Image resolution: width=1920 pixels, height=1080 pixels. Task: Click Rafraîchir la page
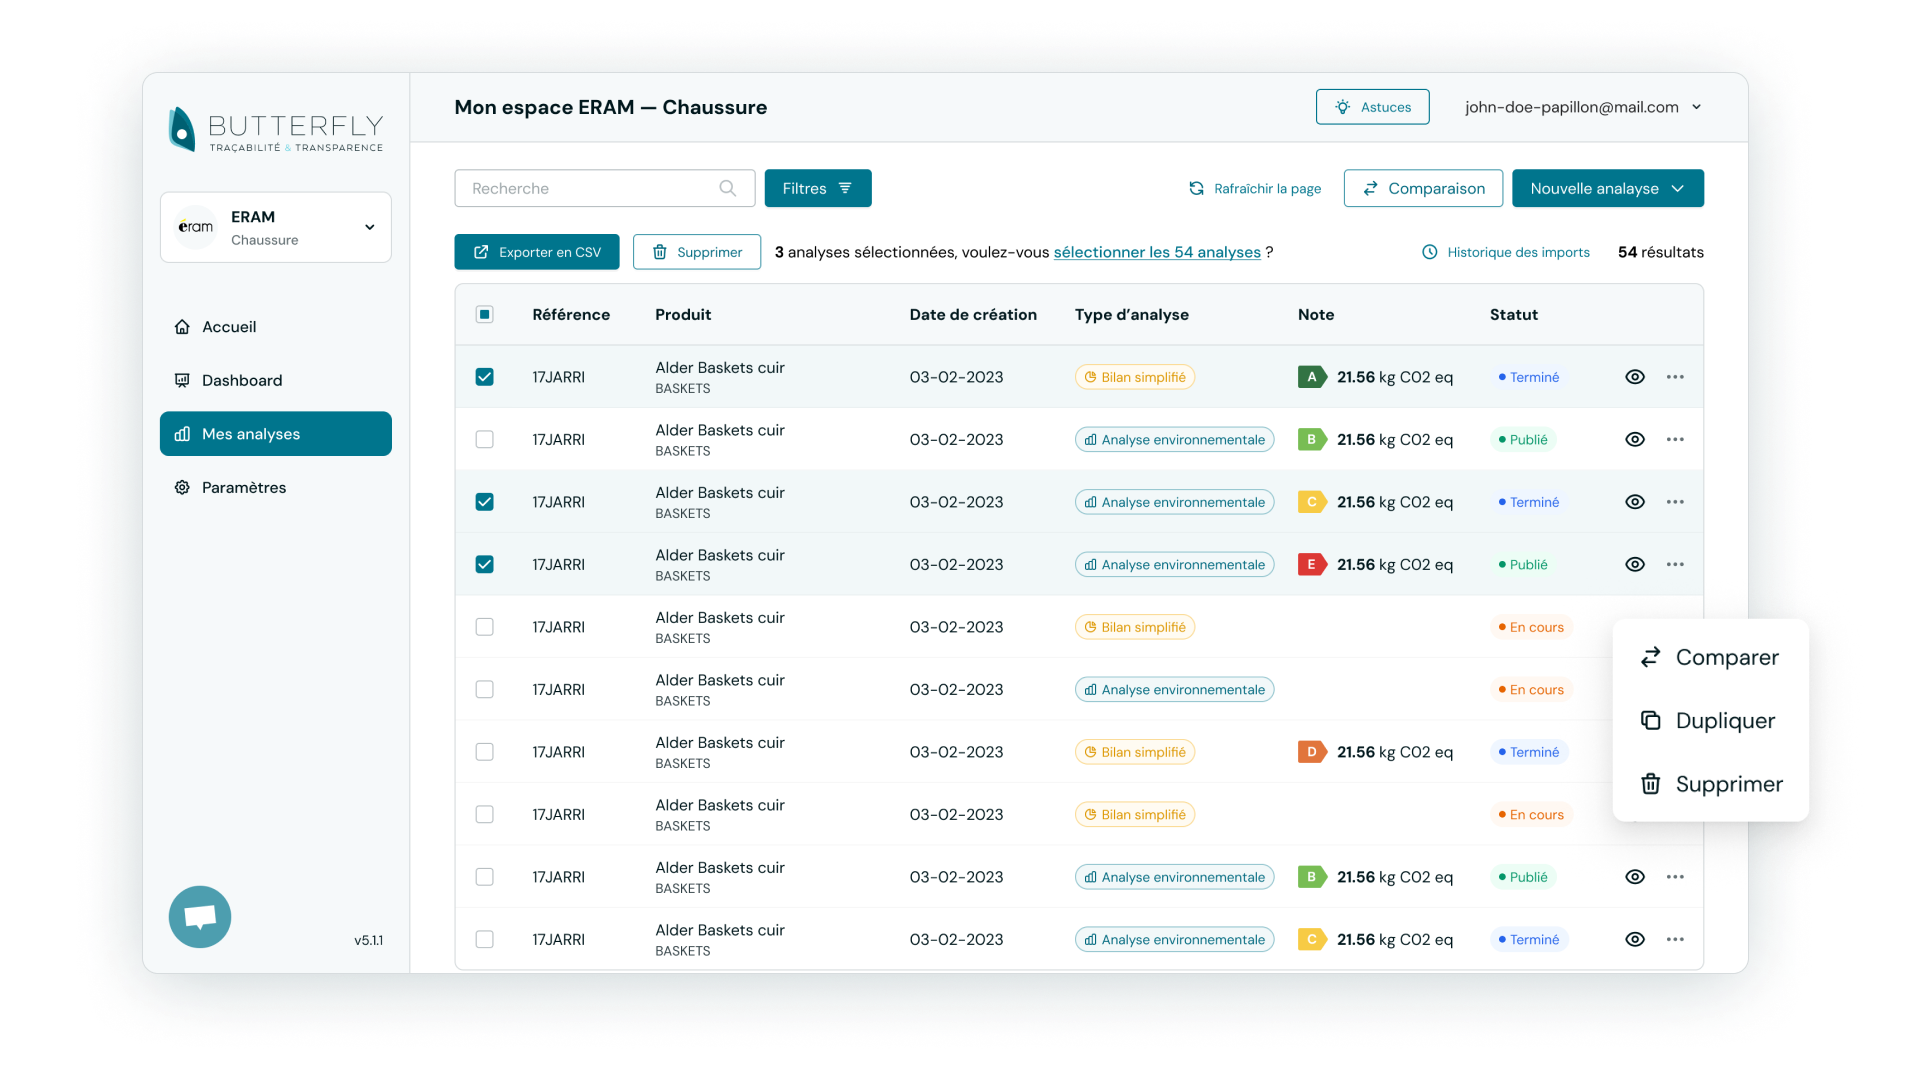point(1255,188)
